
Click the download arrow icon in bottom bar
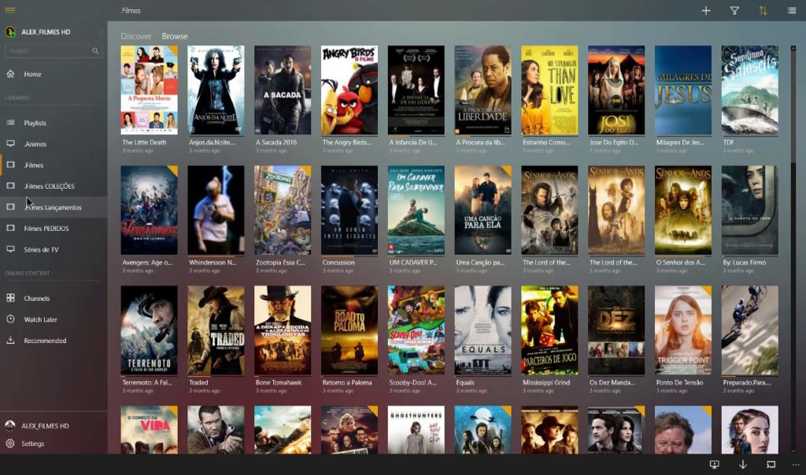point(743,464)
